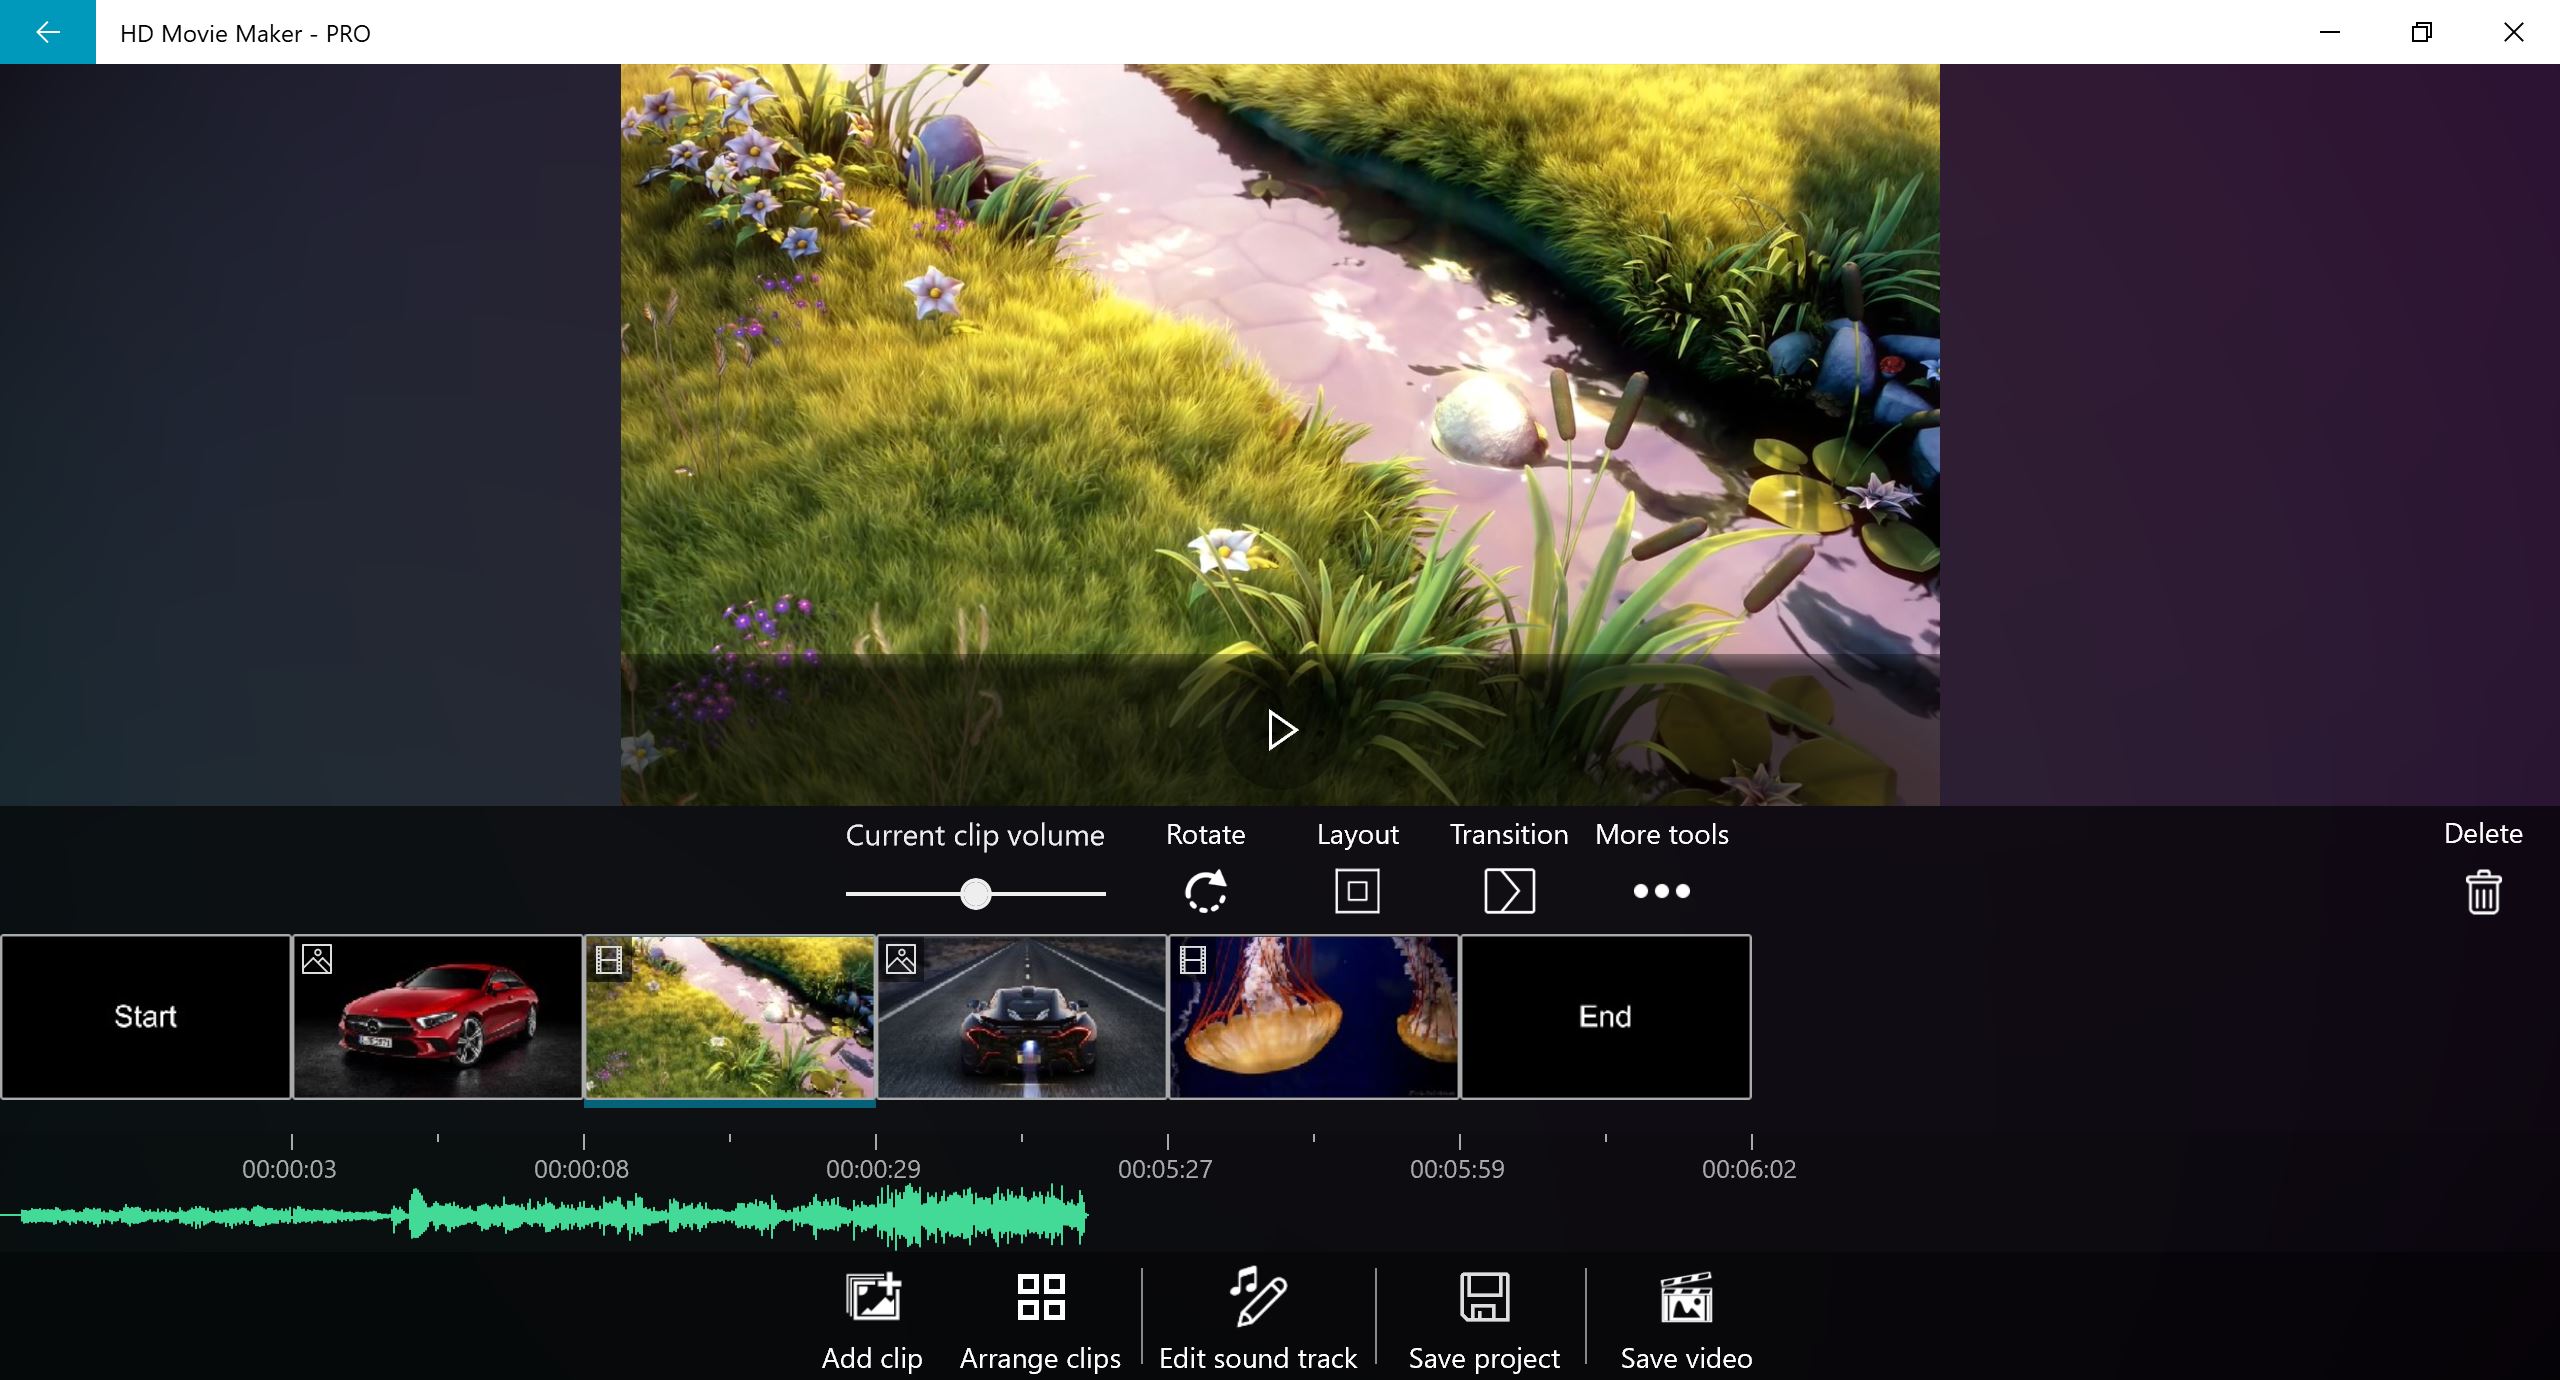Click the HD Movie Maker - PRO title
Image resolution: width=2560 pixels, height=1380 pixels.
245,33
